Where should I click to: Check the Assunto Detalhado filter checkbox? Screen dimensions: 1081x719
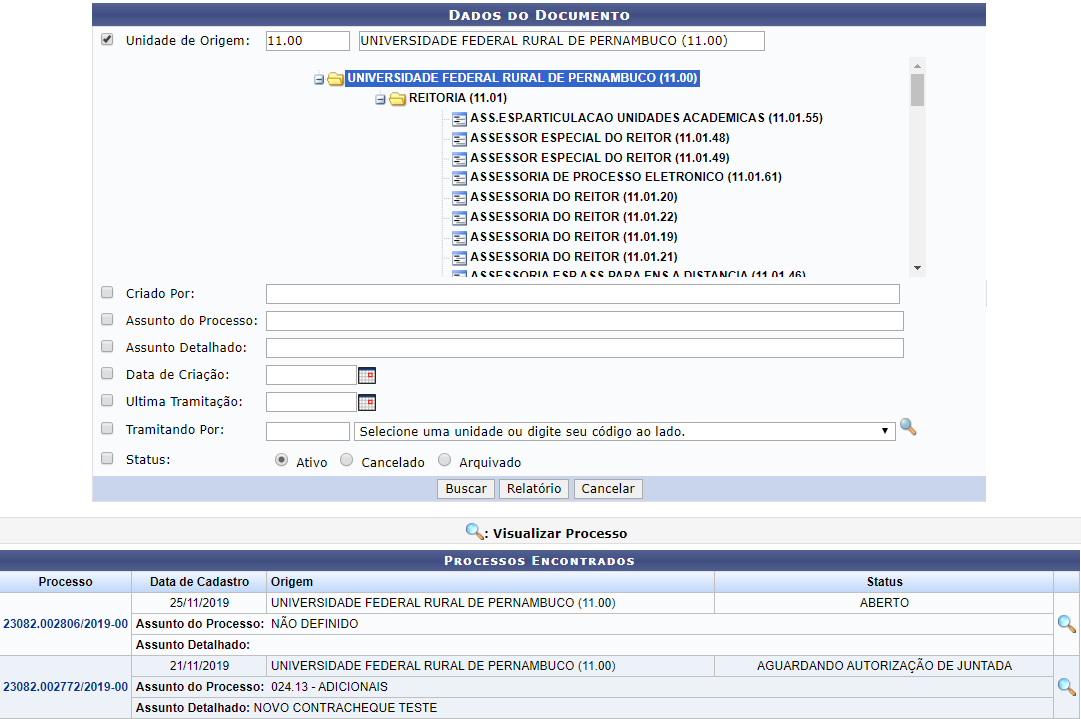(x=107, y=346)
